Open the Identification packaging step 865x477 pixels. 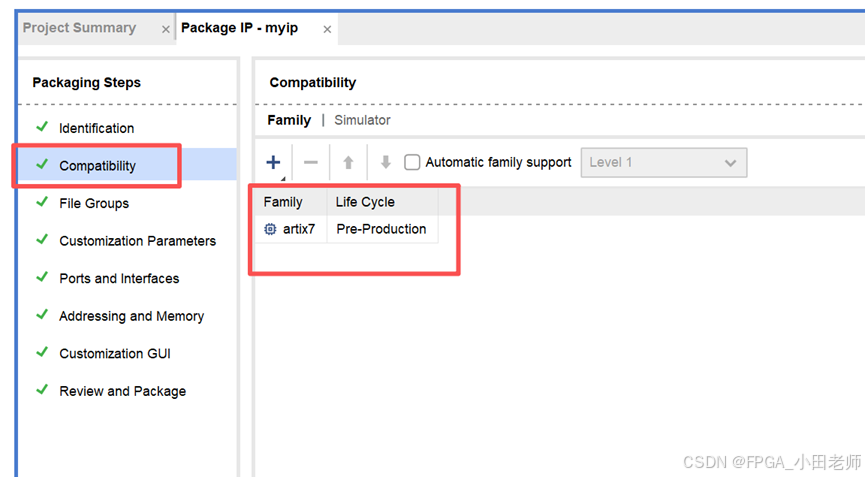coord(97,128)
